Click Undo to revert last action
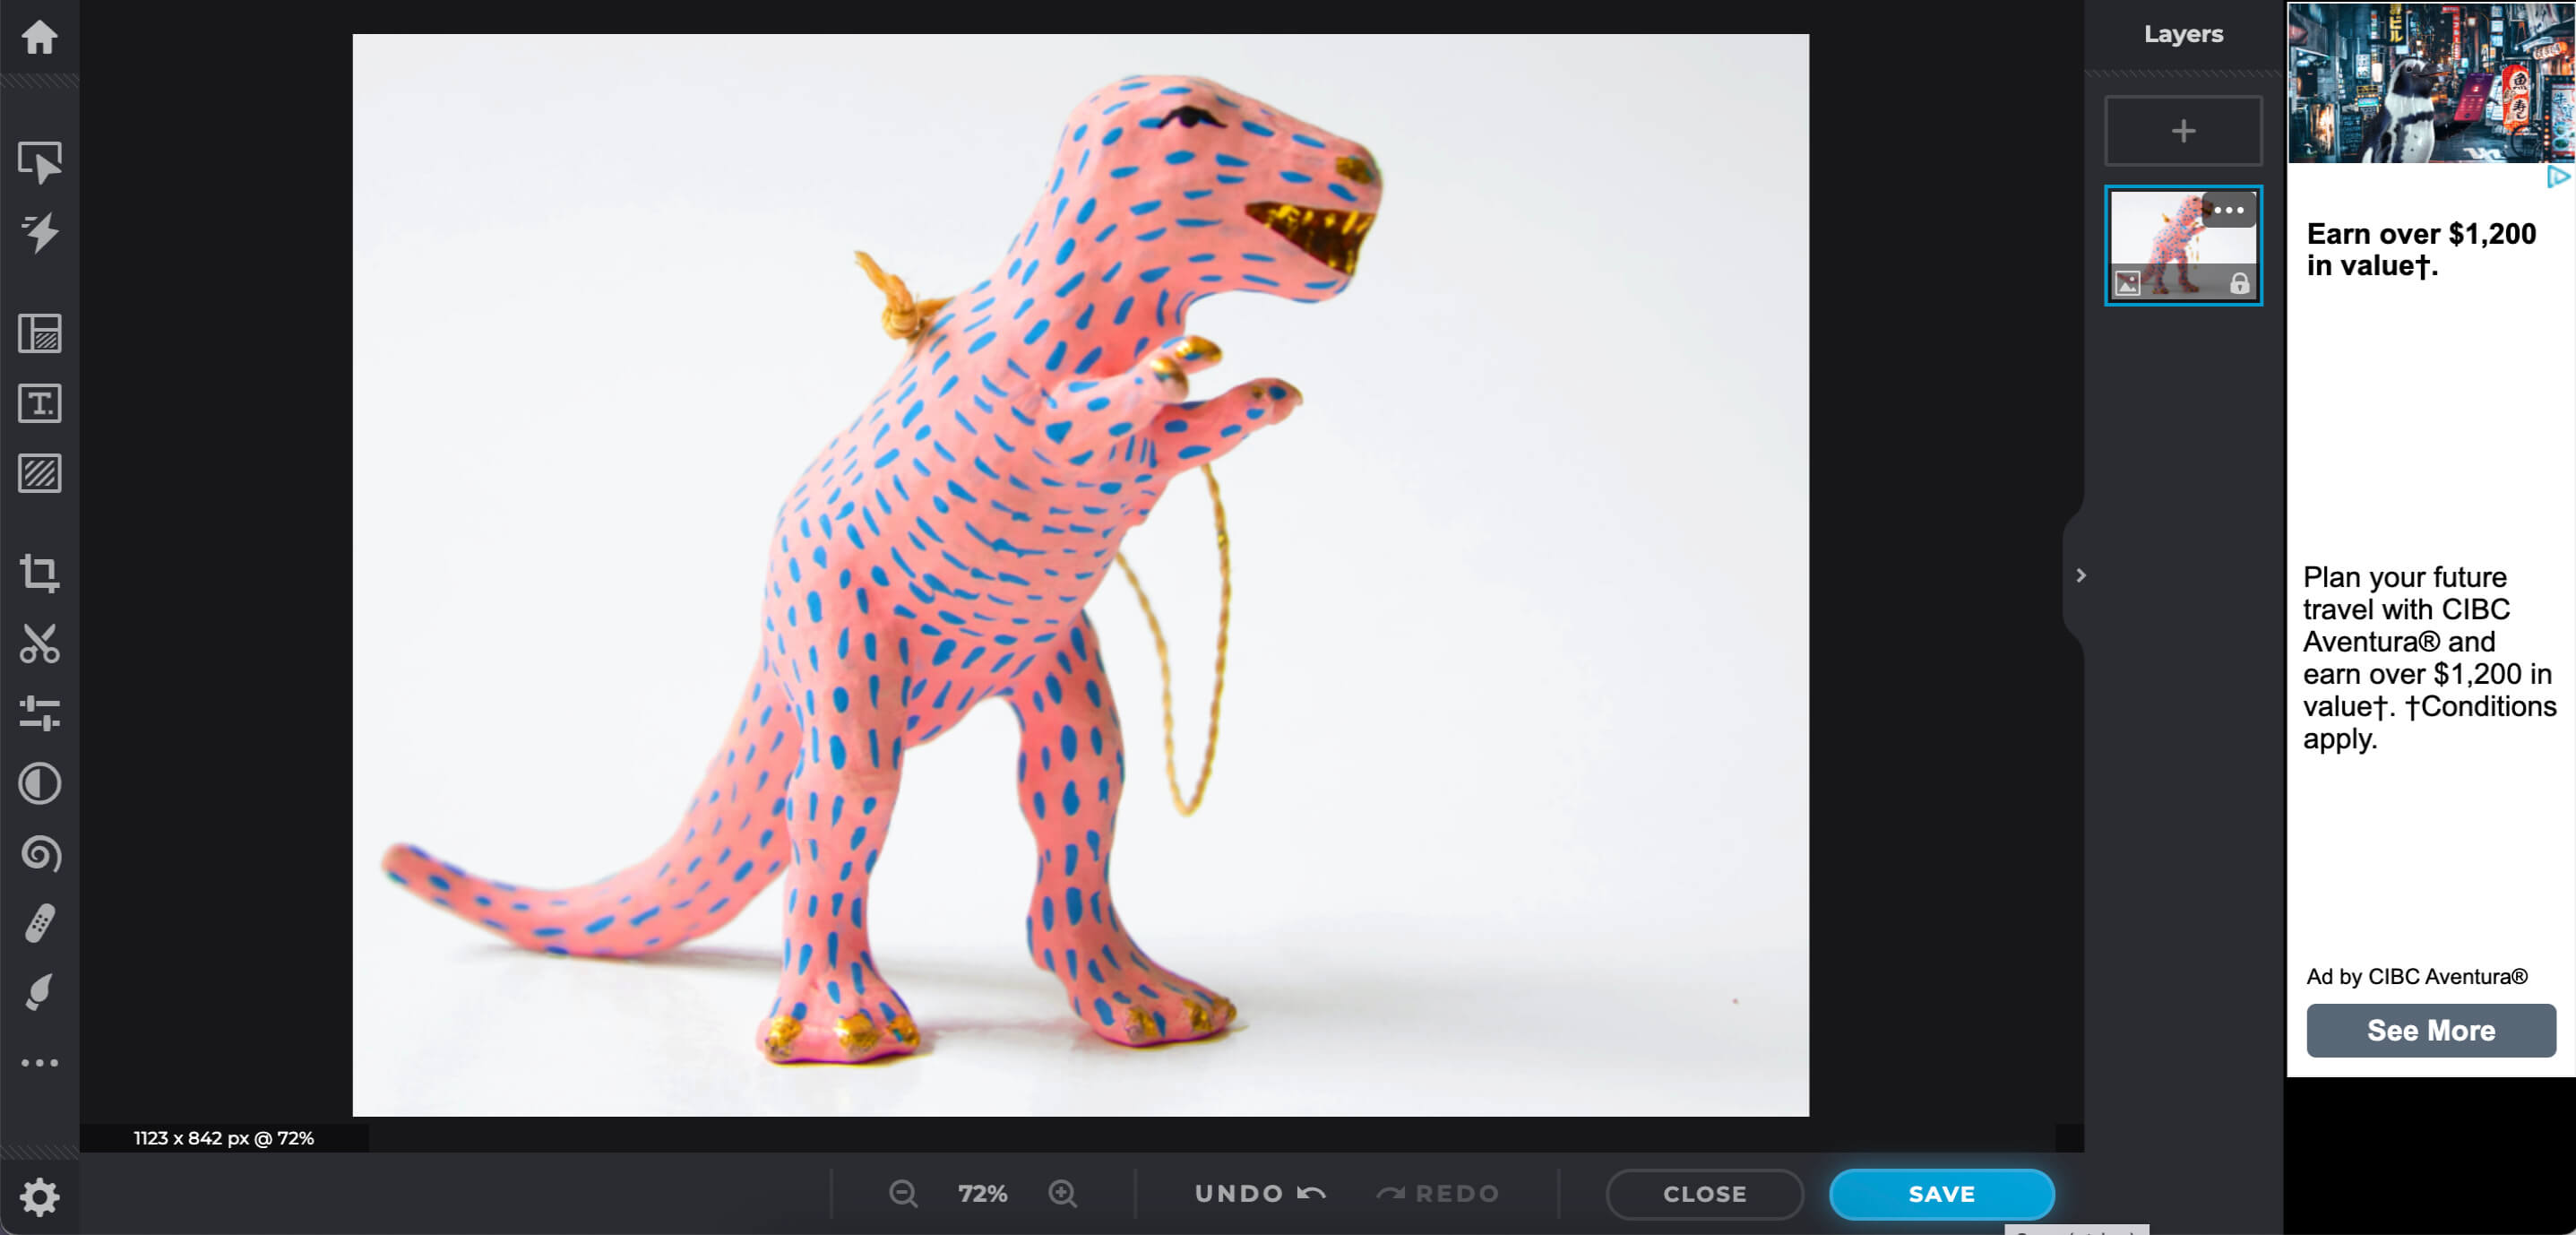 [x=1255, y=1194]
